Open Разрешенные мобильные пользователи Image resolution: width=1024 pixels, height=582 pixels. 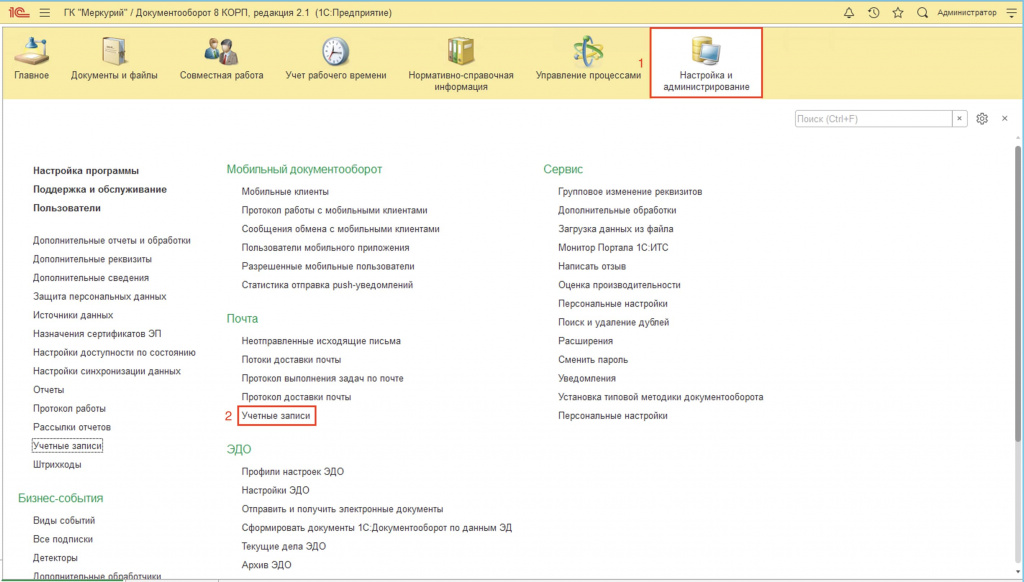pos(328,267)
